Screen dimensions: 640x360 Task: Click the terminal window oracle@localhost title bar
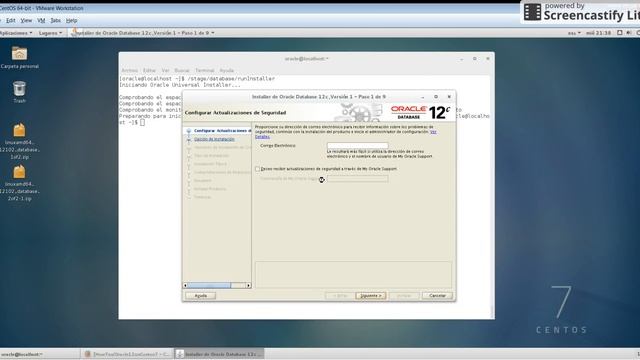(306, 59)
